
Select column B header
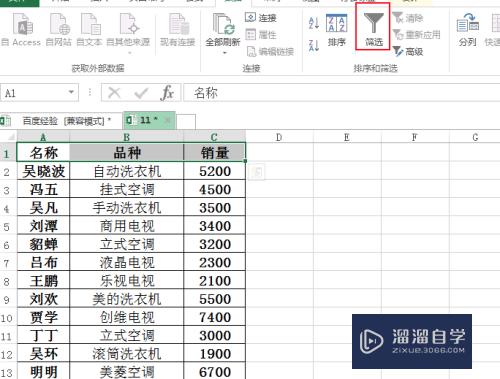click(127, 137)
